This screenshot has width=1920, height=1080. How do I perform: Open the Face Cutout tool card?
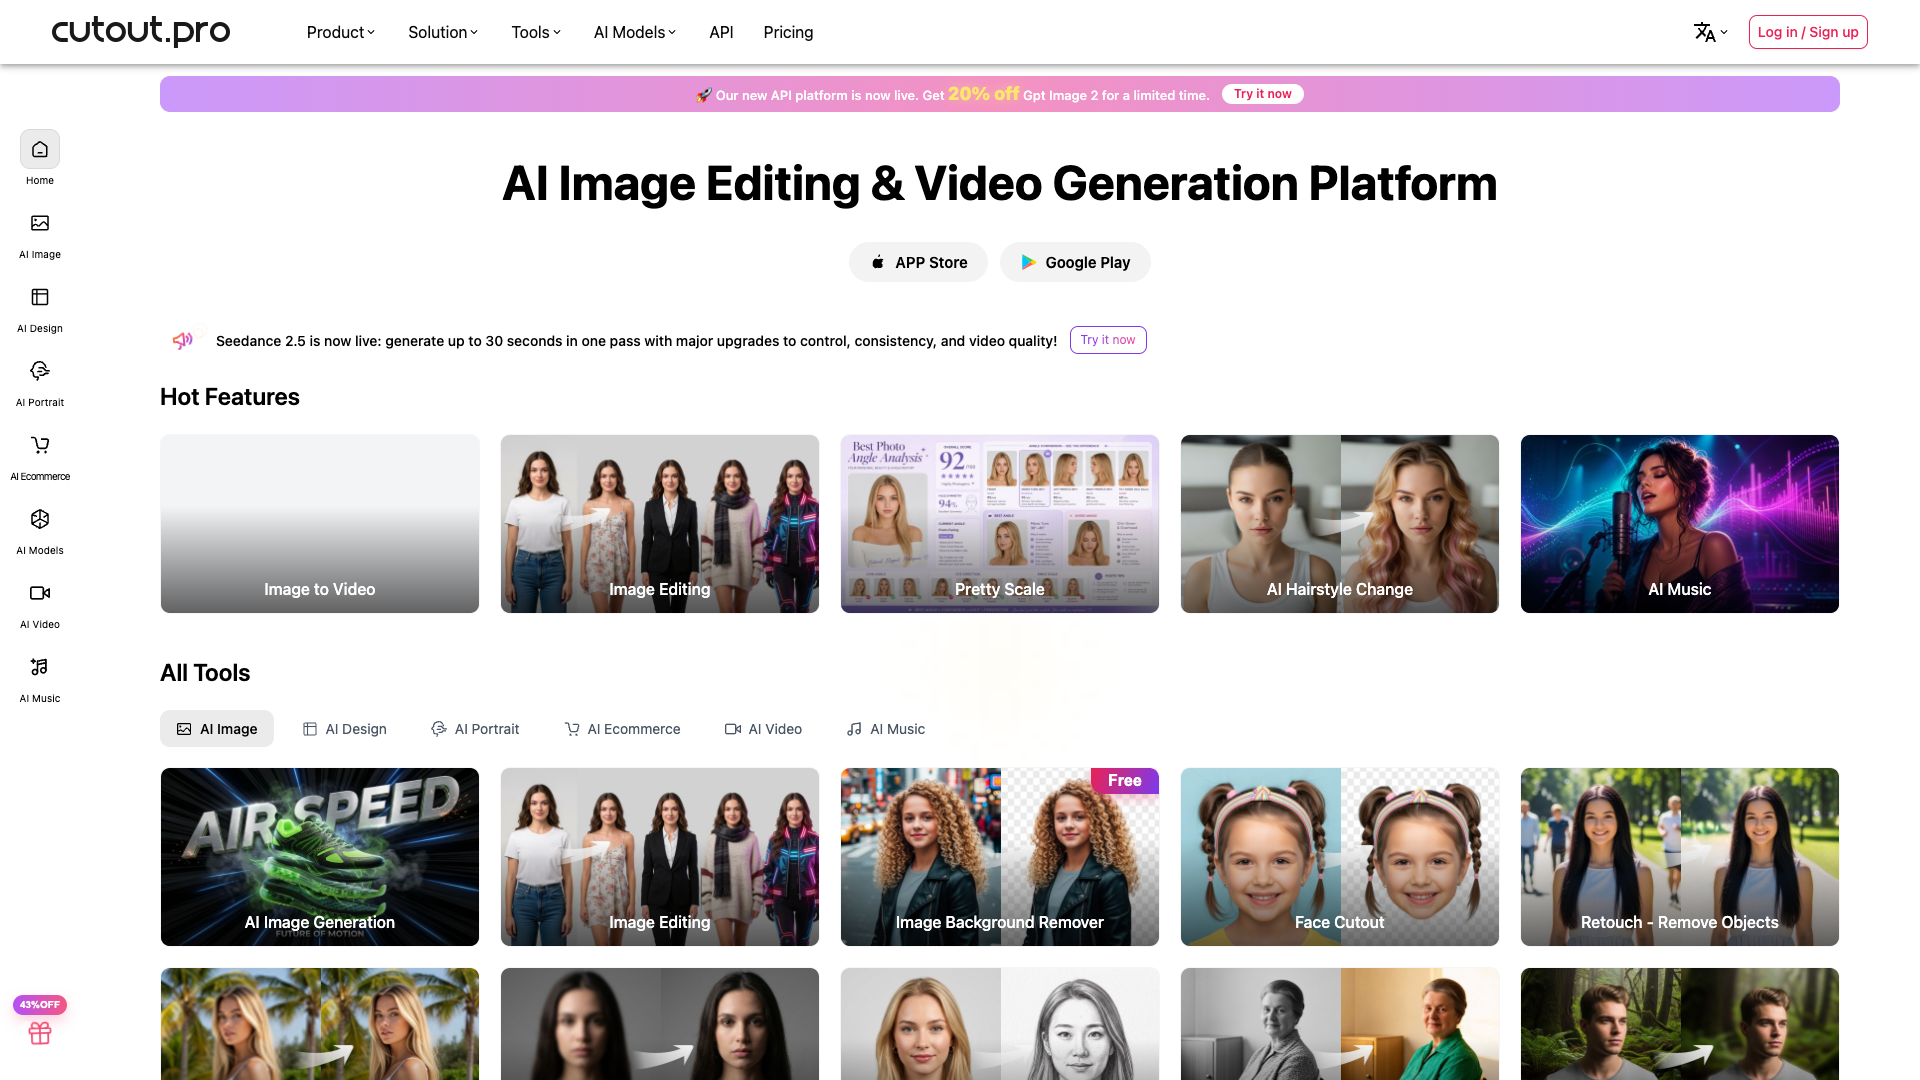1340,857
